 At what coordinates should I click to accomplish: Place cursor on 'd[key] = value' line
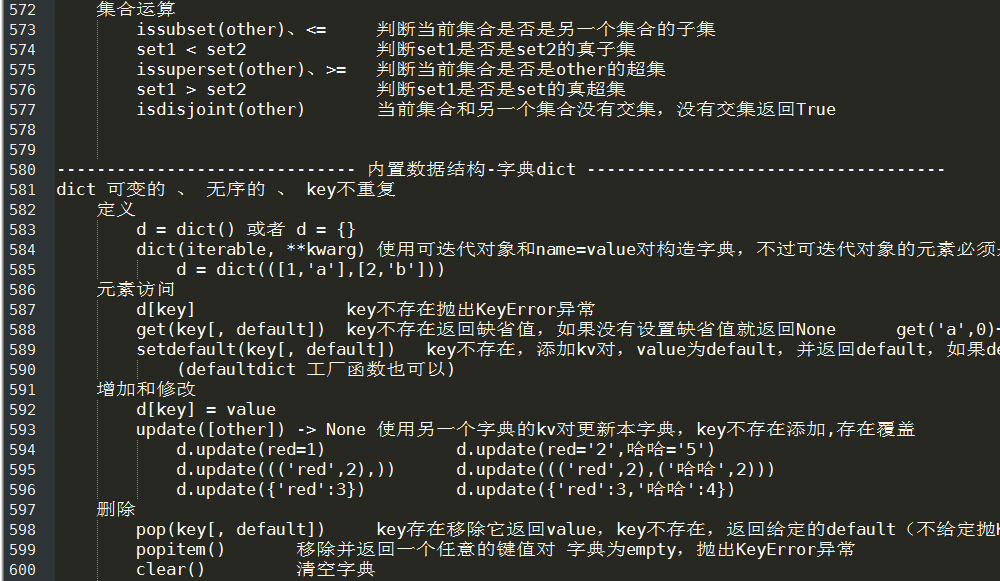(x=206, y=409)
